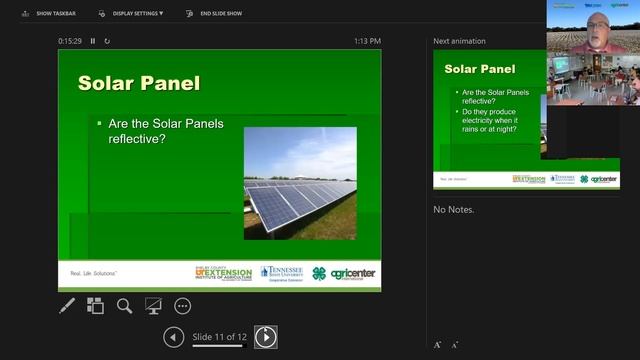Click the No Notes text area
The image size is (640, 360).
click(x=453, y=209)
